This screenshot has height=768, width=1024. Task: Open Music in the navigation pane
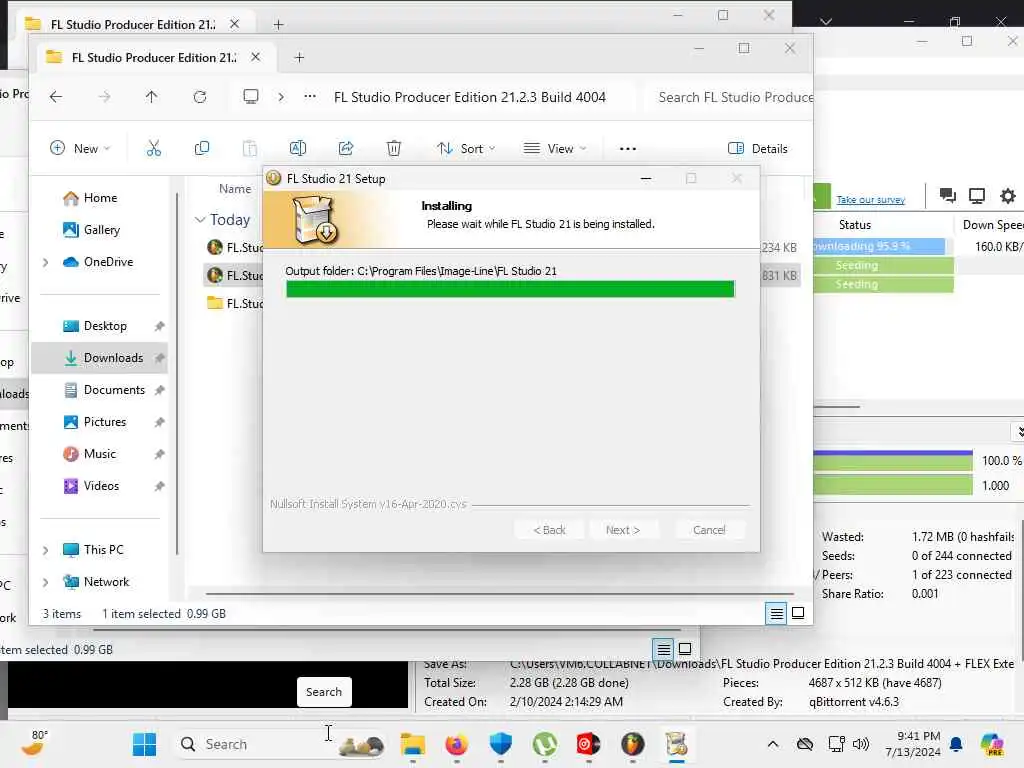click(89, 454)
